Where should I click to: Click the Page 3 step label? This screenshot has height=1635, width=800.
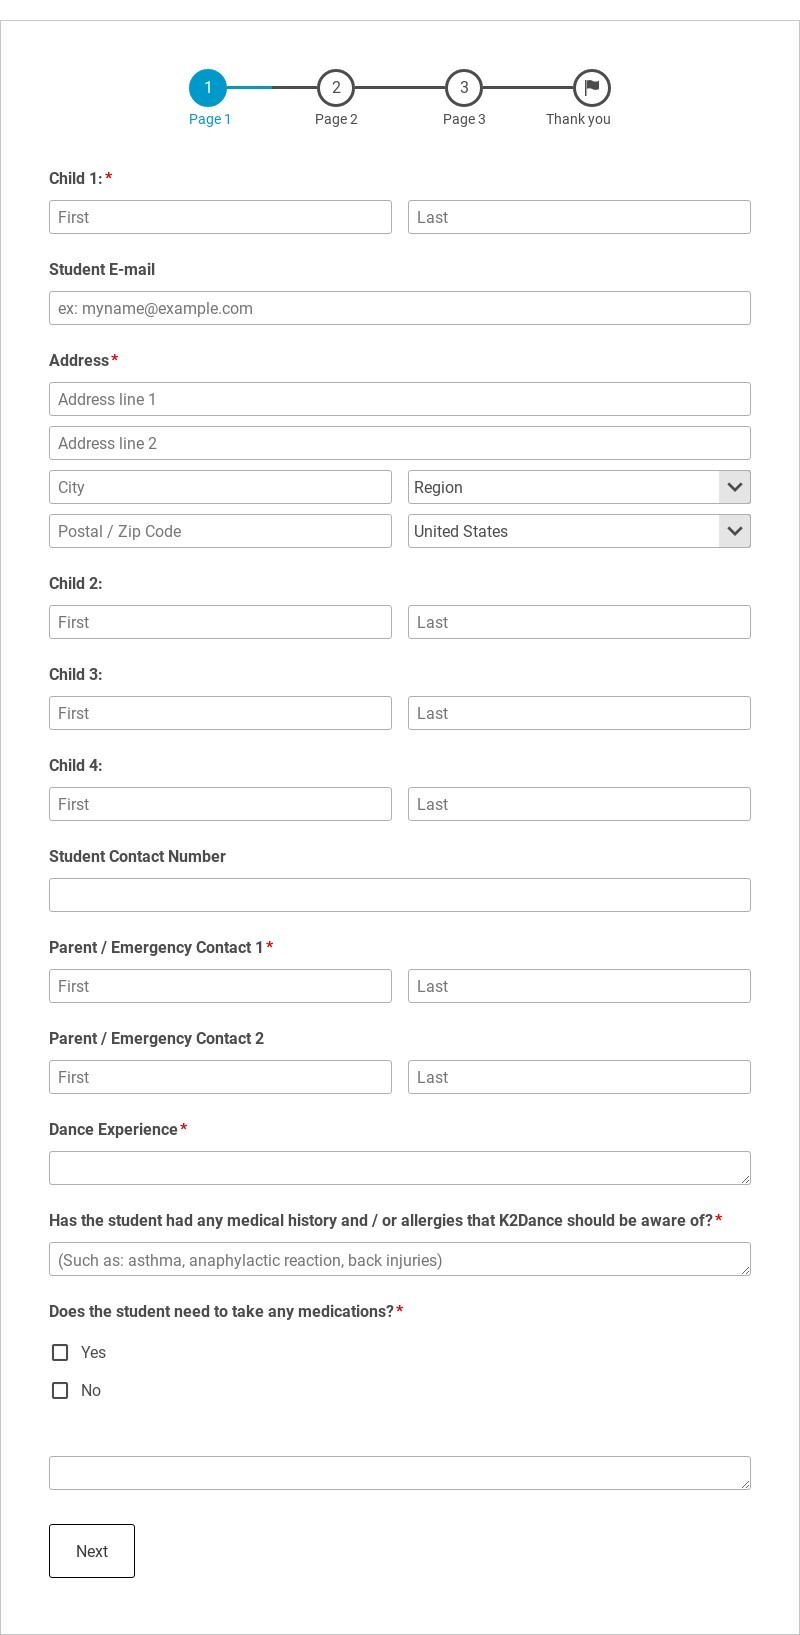pos(464,119)
